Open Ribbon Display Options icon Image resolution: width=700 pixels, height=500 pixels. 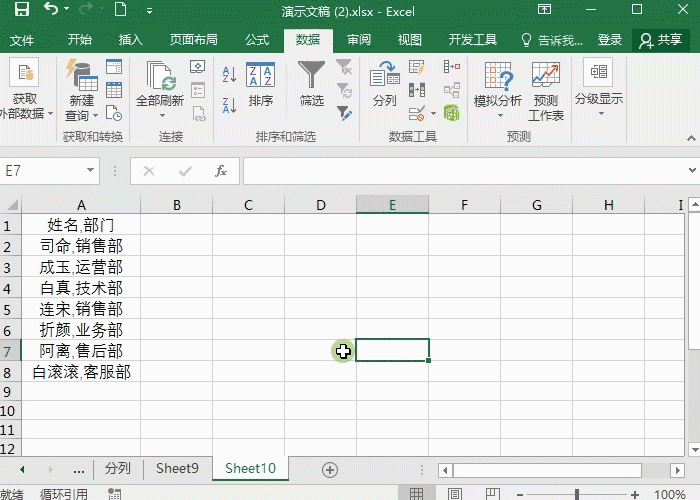point(544,9)
